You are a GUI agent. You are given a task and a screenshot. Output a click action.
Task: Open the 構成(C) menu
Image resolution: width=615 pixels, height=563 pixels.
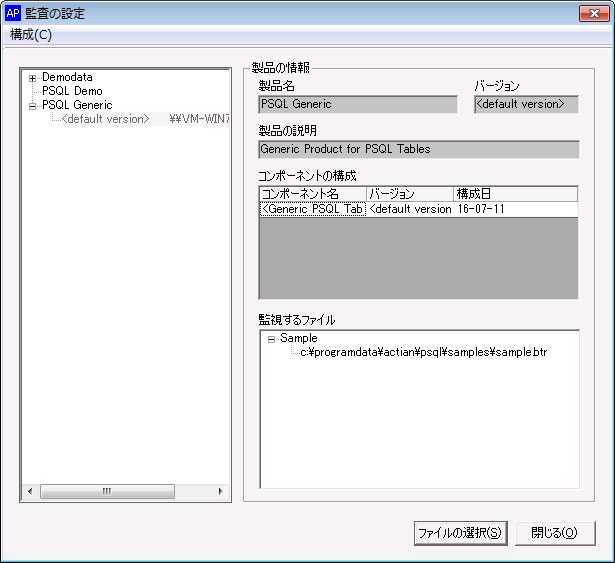(x=31, y=34)
